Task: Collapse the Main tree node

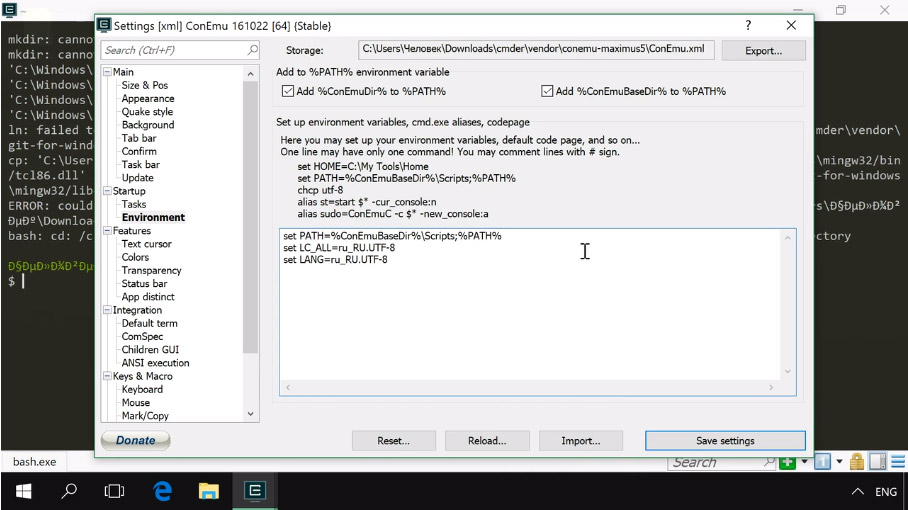Action: point(107,72)
